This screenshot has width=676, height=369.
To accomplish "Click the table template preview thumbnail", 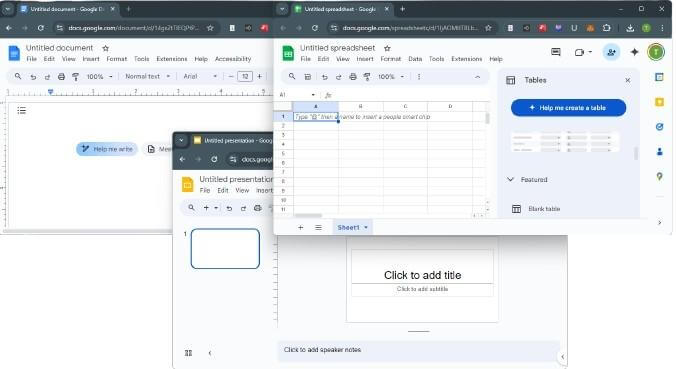I will point(565,142).
